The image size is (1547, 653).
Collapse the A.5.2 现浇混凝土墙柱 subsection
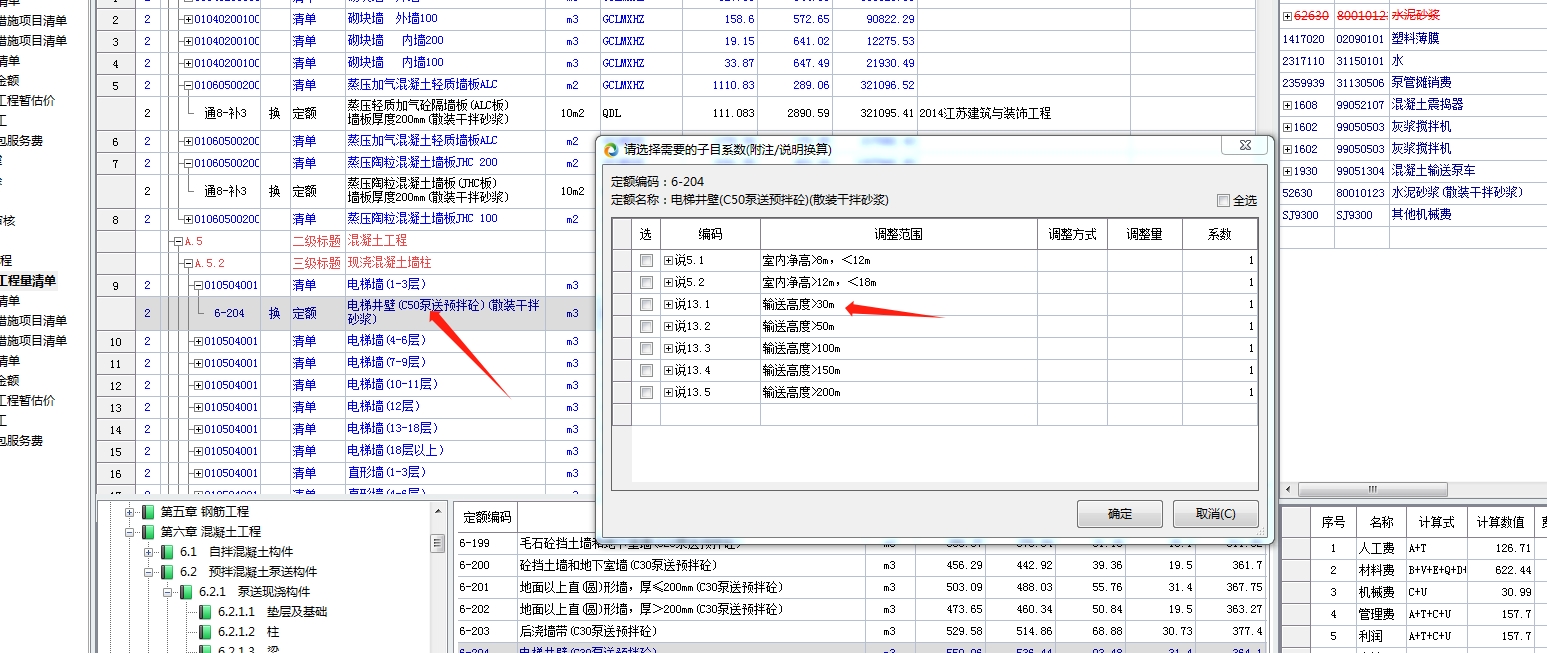tap(188, 263)
